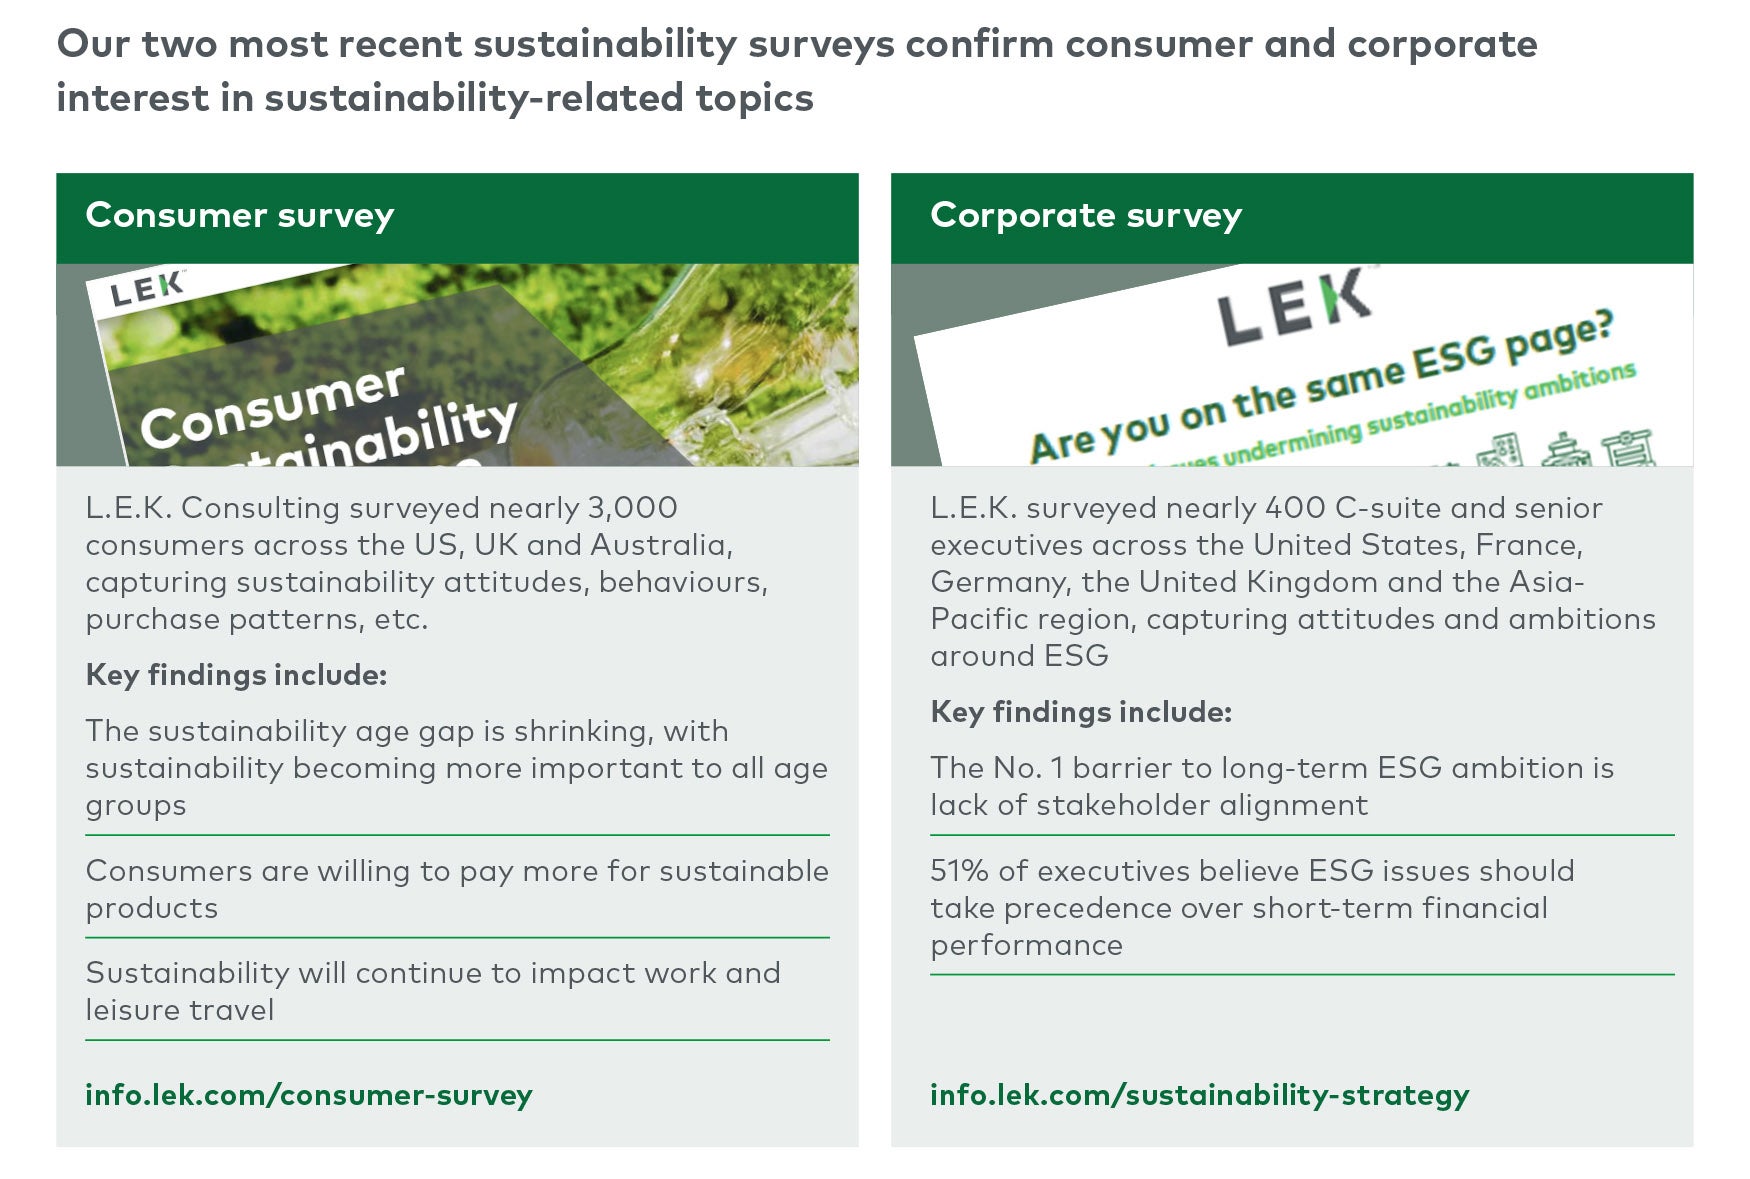Click corporate survey 'Key findings include:' heading

coord(1081,712)
